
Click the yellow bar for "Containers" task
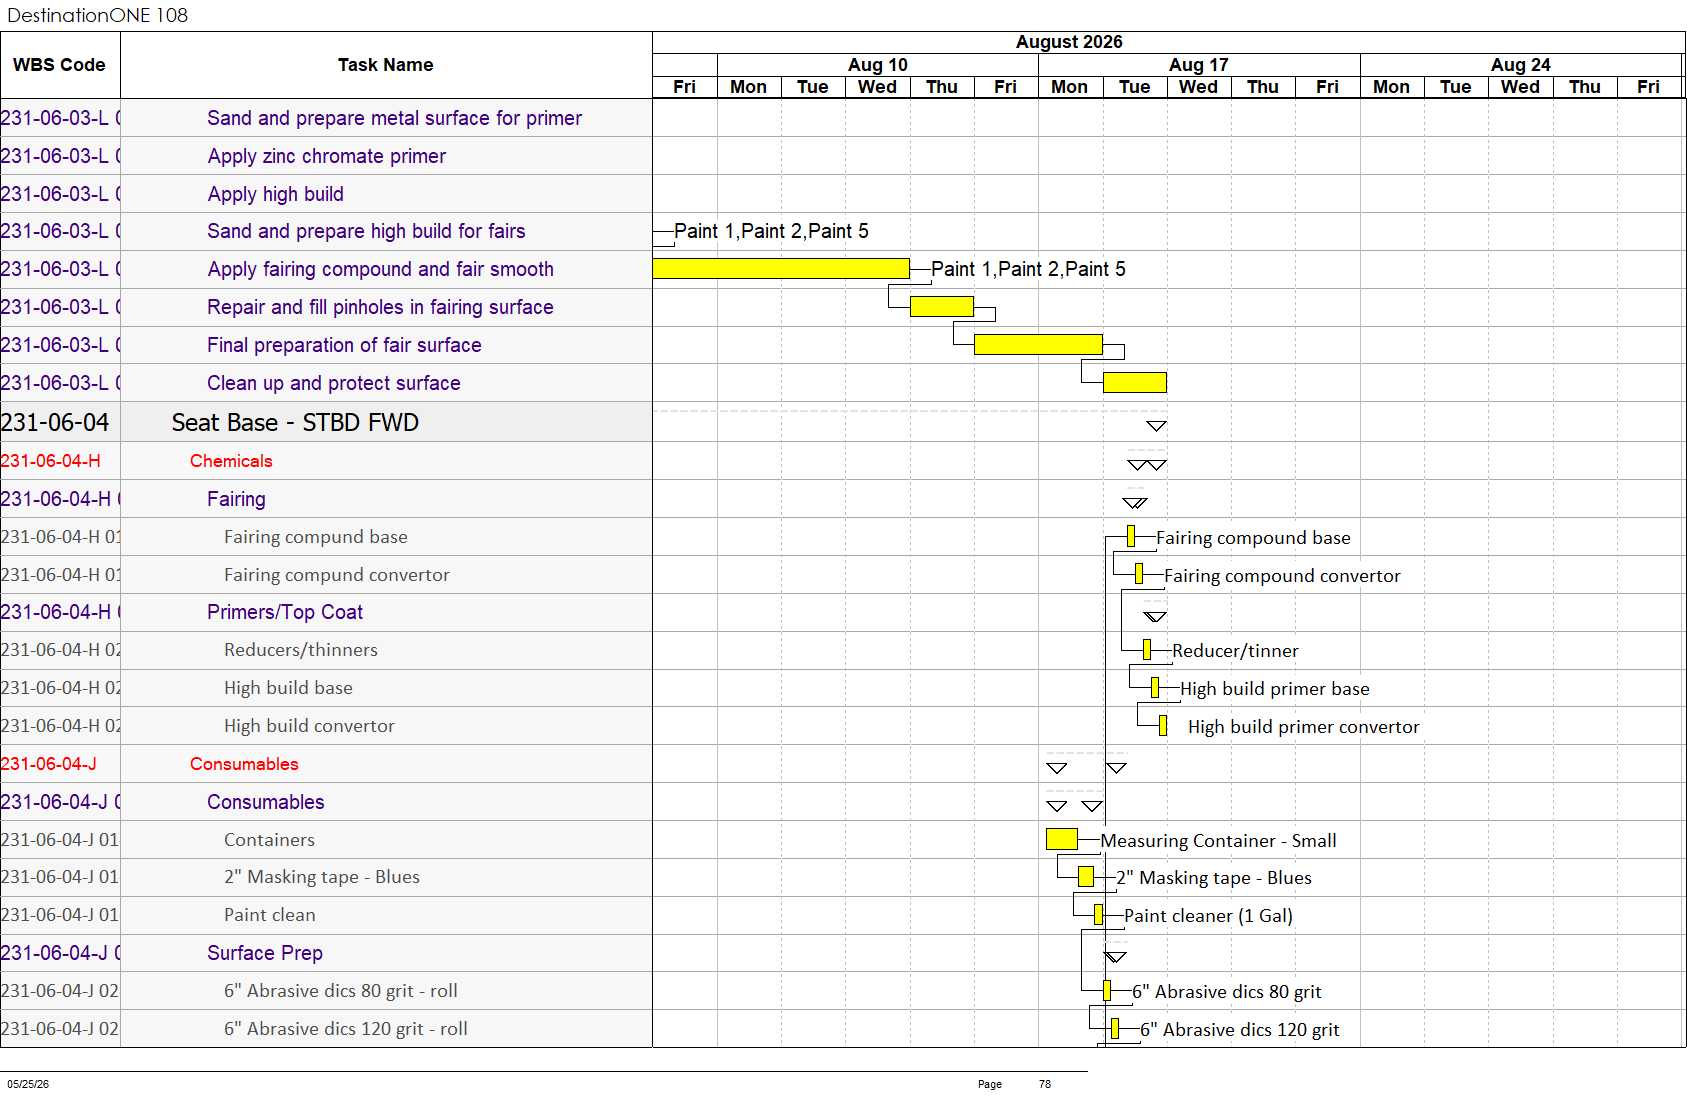pos(1062,839)
